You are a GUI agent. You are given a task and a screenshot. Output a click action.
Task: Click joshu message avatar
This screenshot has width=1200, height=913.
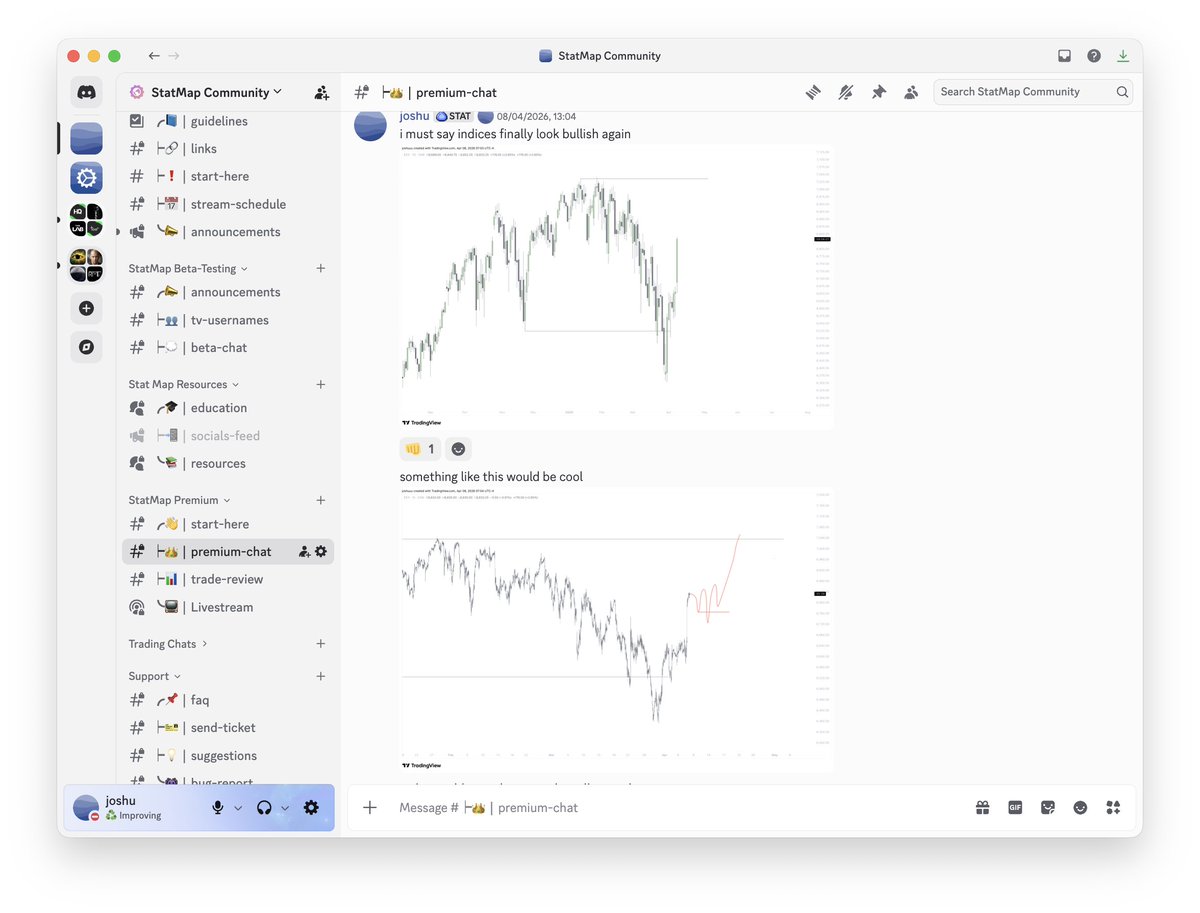pyautogui.click(x=370, y=126)
